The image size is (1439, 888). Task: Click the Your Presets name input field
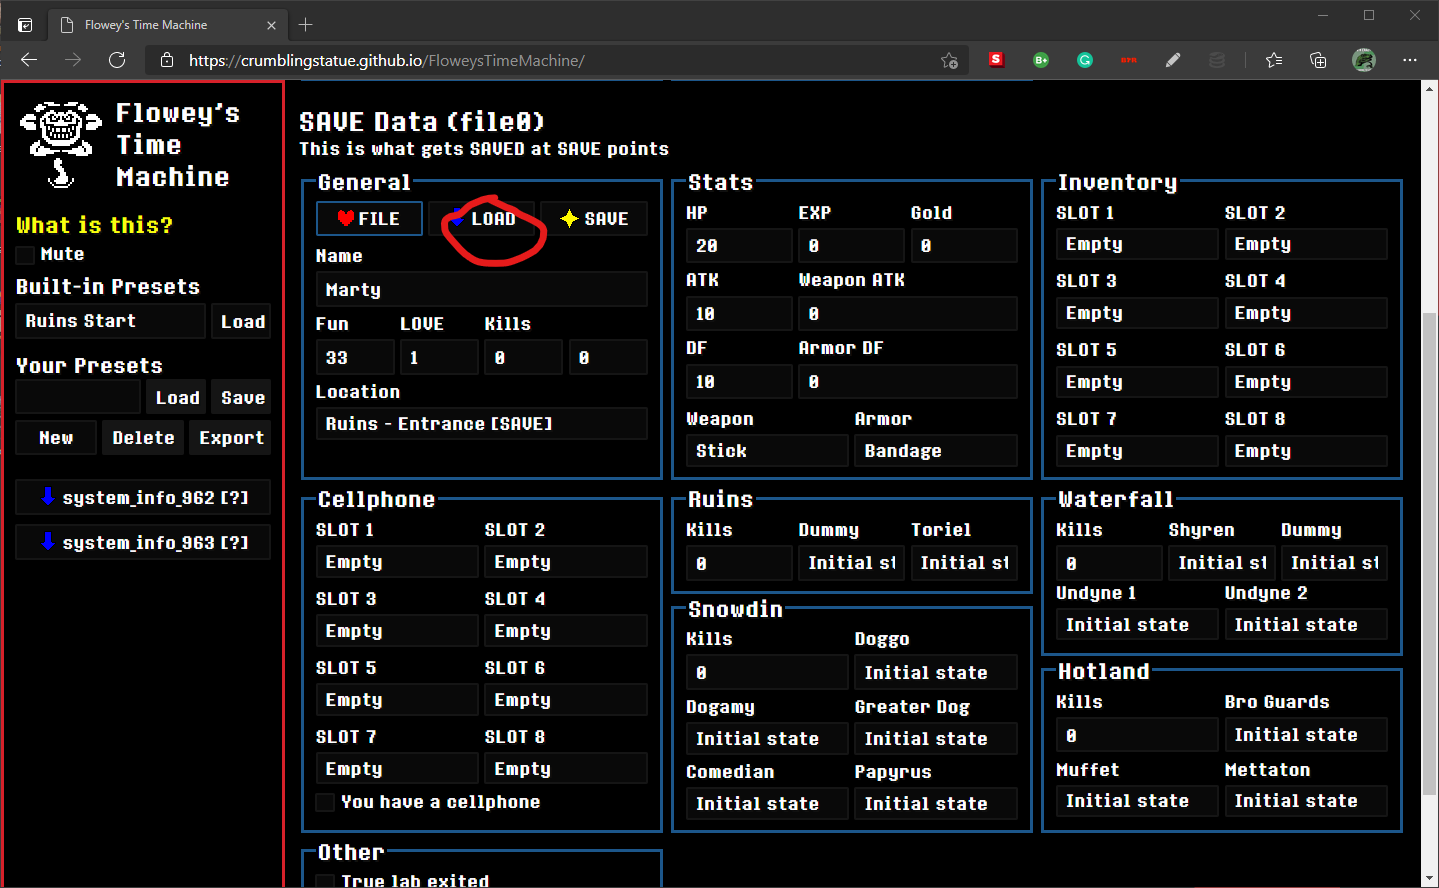coord(78,397)
